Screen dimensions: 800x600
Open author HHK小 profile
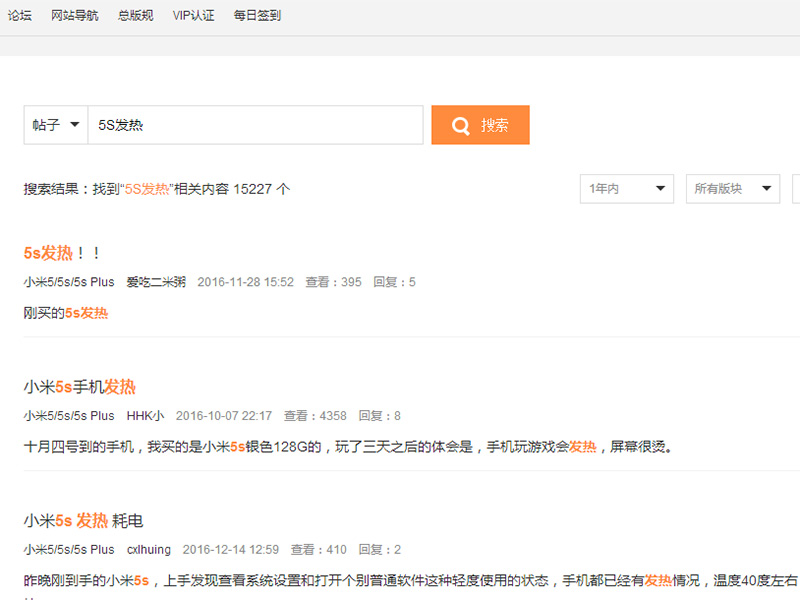coord(145,416)
